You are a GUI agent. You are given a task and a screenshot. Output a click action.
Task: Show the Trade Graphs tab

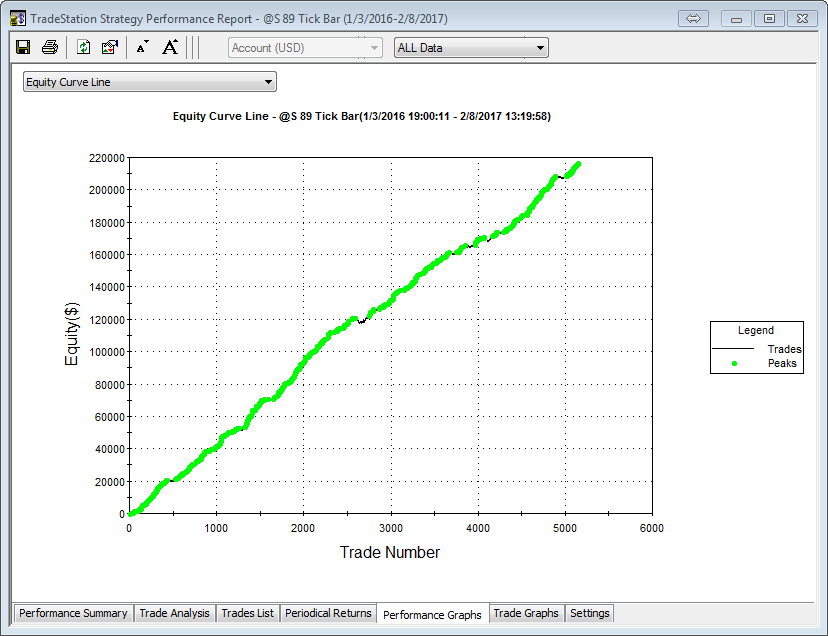click(x=526, y=613)
